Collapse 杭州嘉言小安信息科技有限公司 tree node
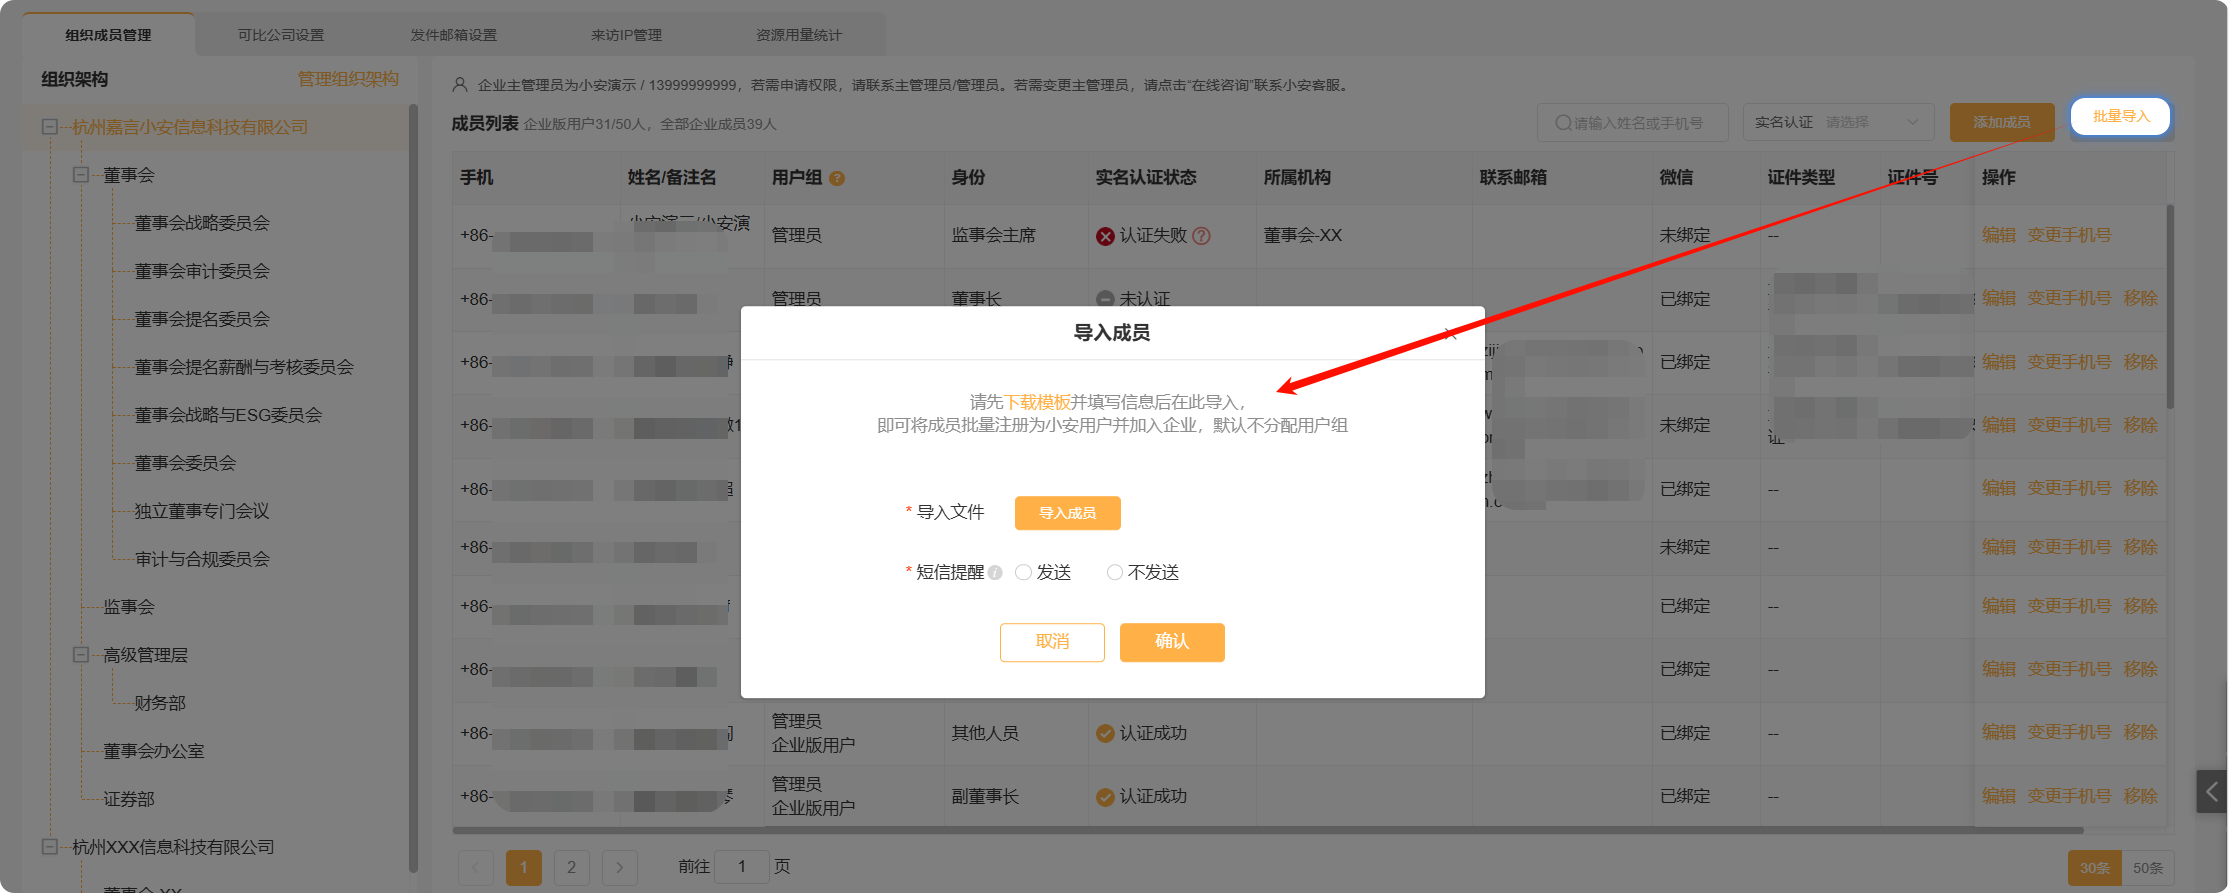The height and width of the screenshot is (893, 2229). 49,127
